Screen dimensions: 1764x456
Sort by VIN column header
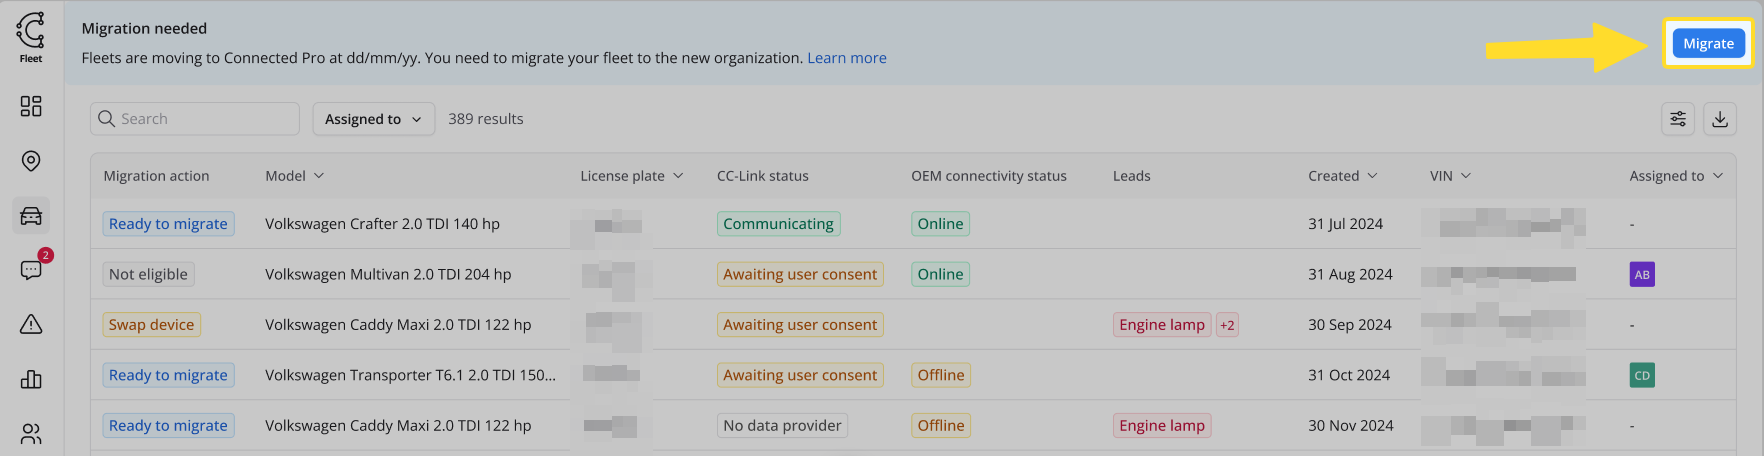coord(1450,176)
